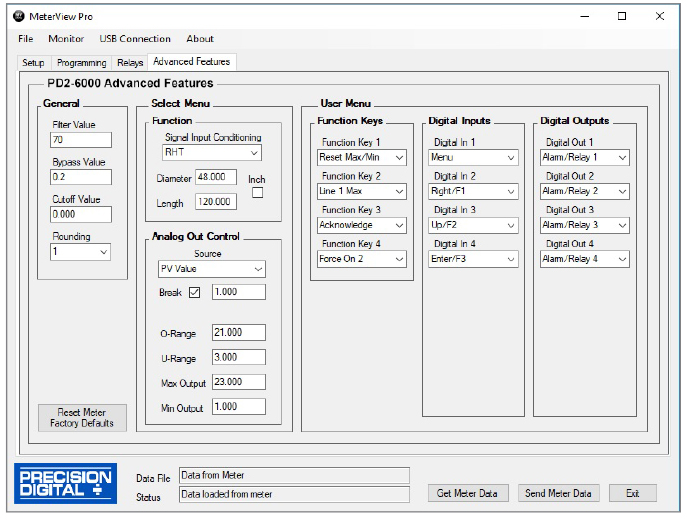The width and height of the screenshot is (692, 524).
Task: Expand the Analog Out Source dropdown
Action: [212, 269]
